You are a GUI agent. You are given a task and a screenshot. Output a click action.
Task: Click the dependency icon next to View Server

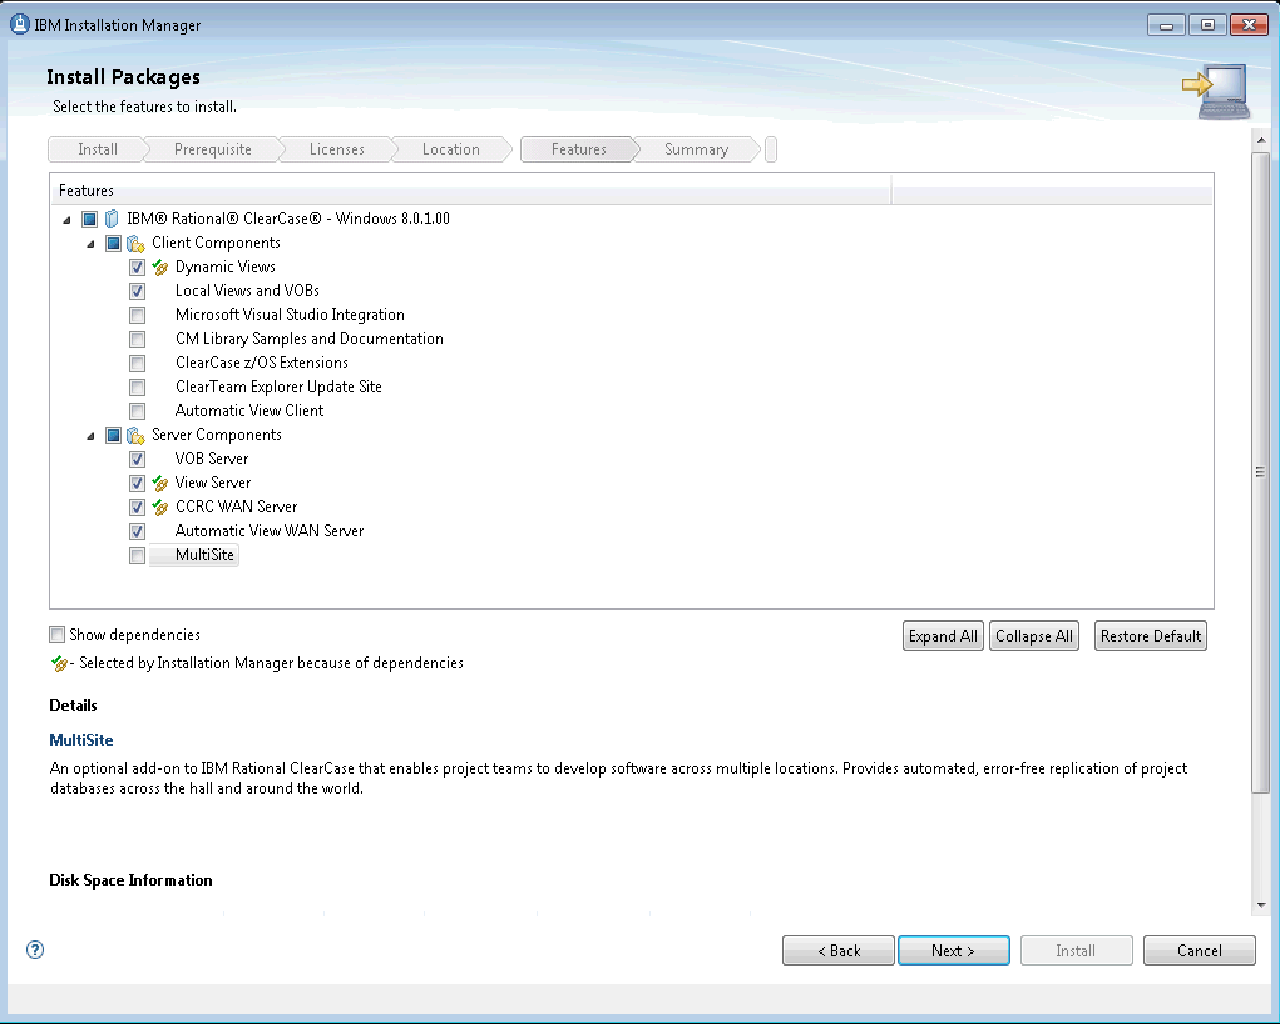pos(160,483)
